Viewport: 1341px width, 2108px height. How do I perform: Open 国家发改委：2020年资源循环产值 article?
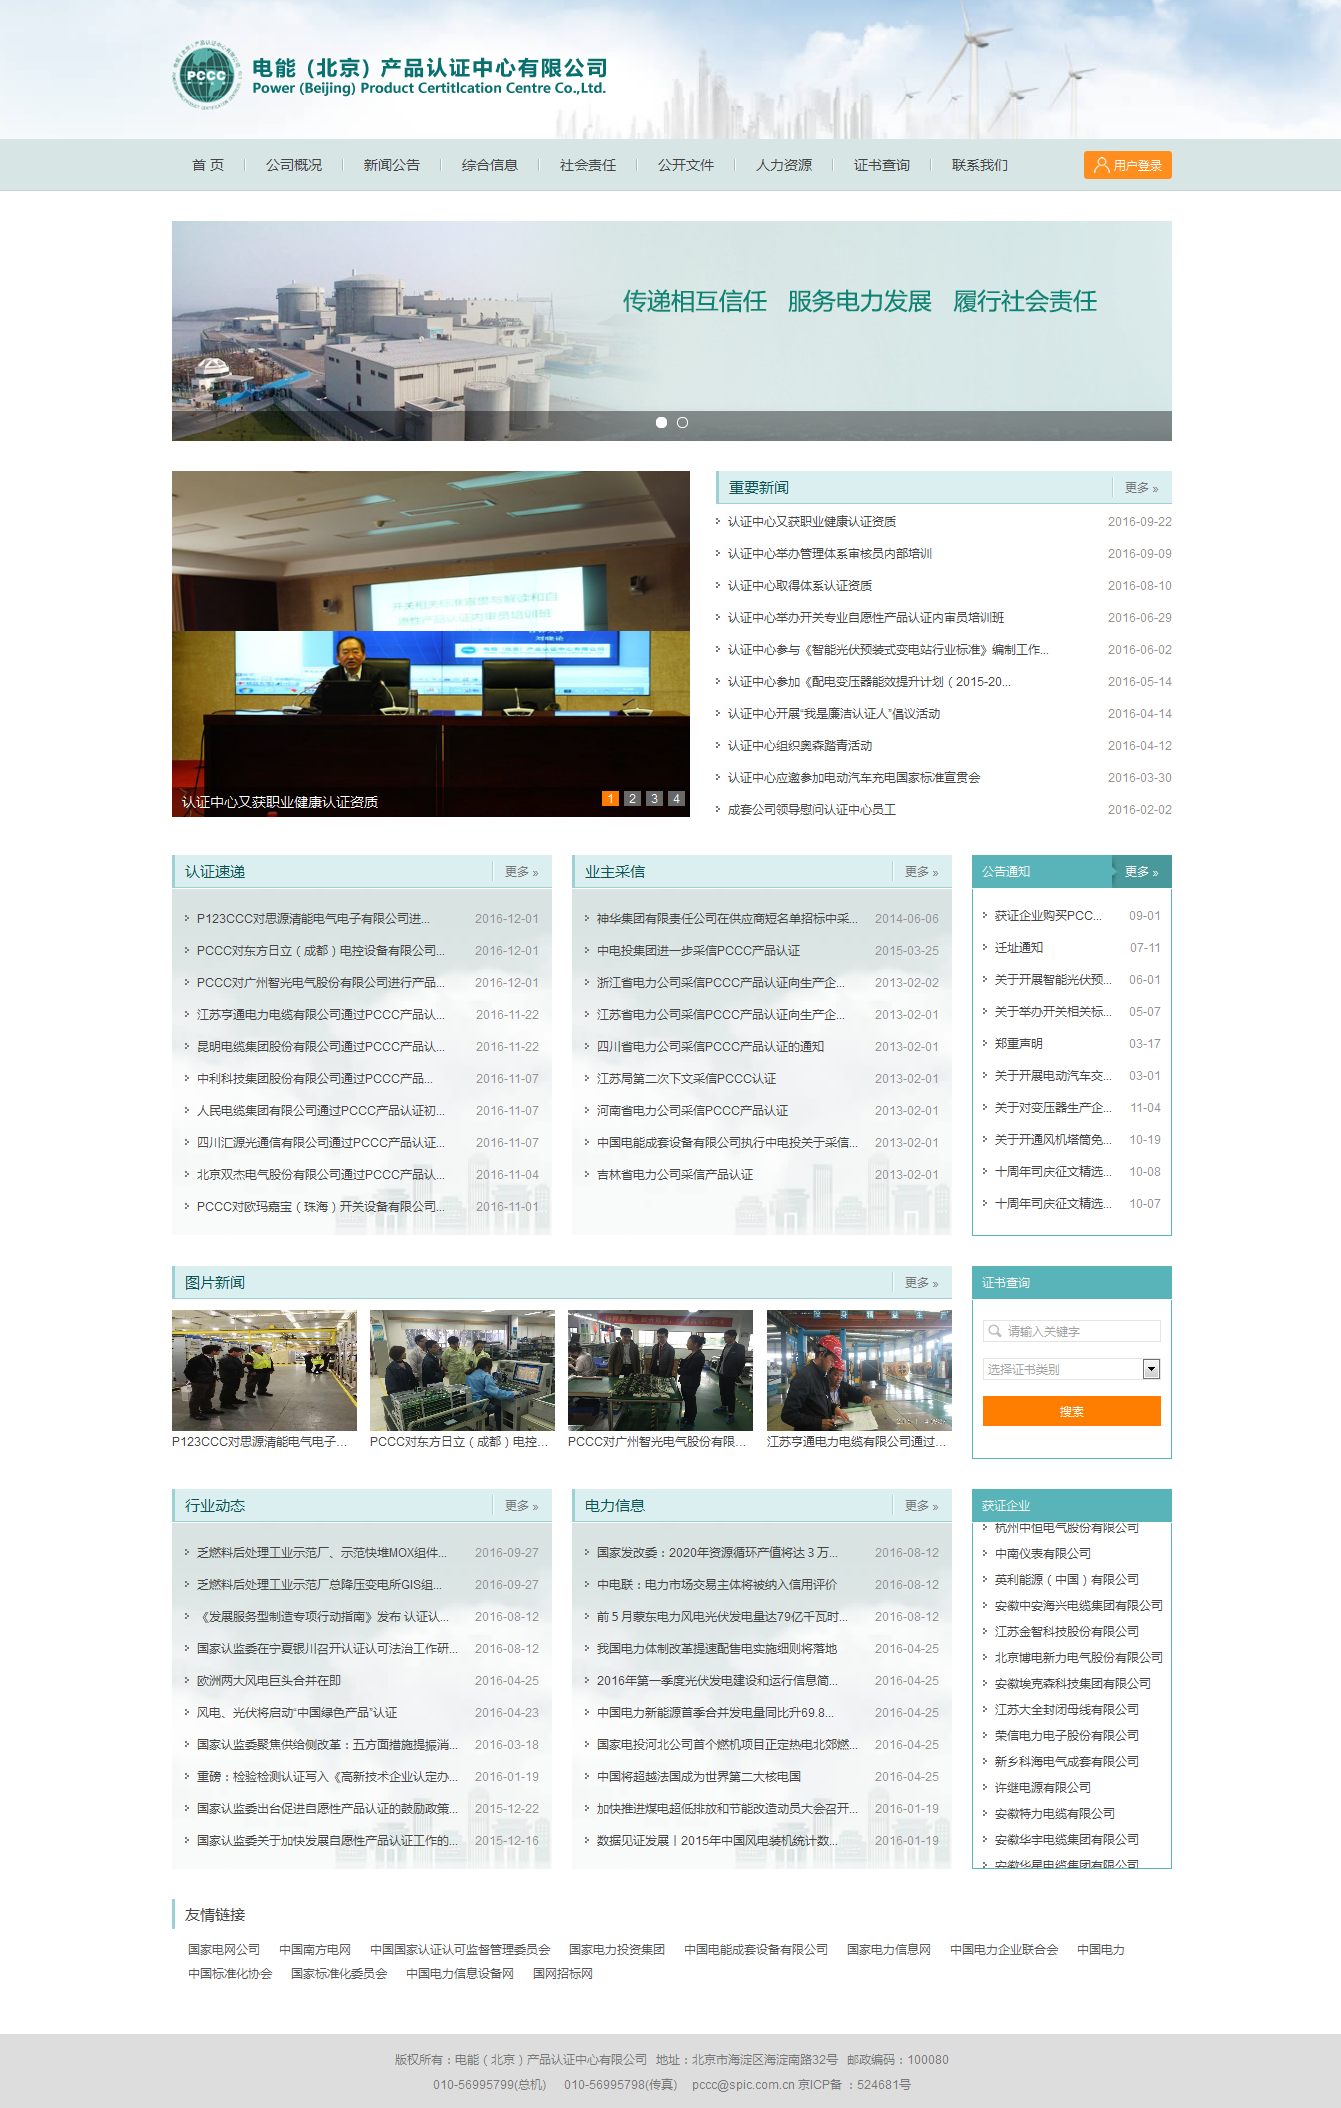[x=717, y=1553]
